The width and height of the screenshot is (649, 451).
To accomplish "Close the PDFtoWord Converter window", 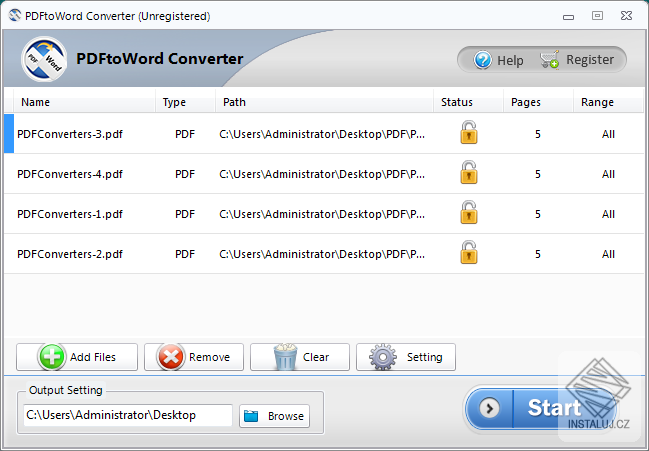I will click(x=626, y=16).
